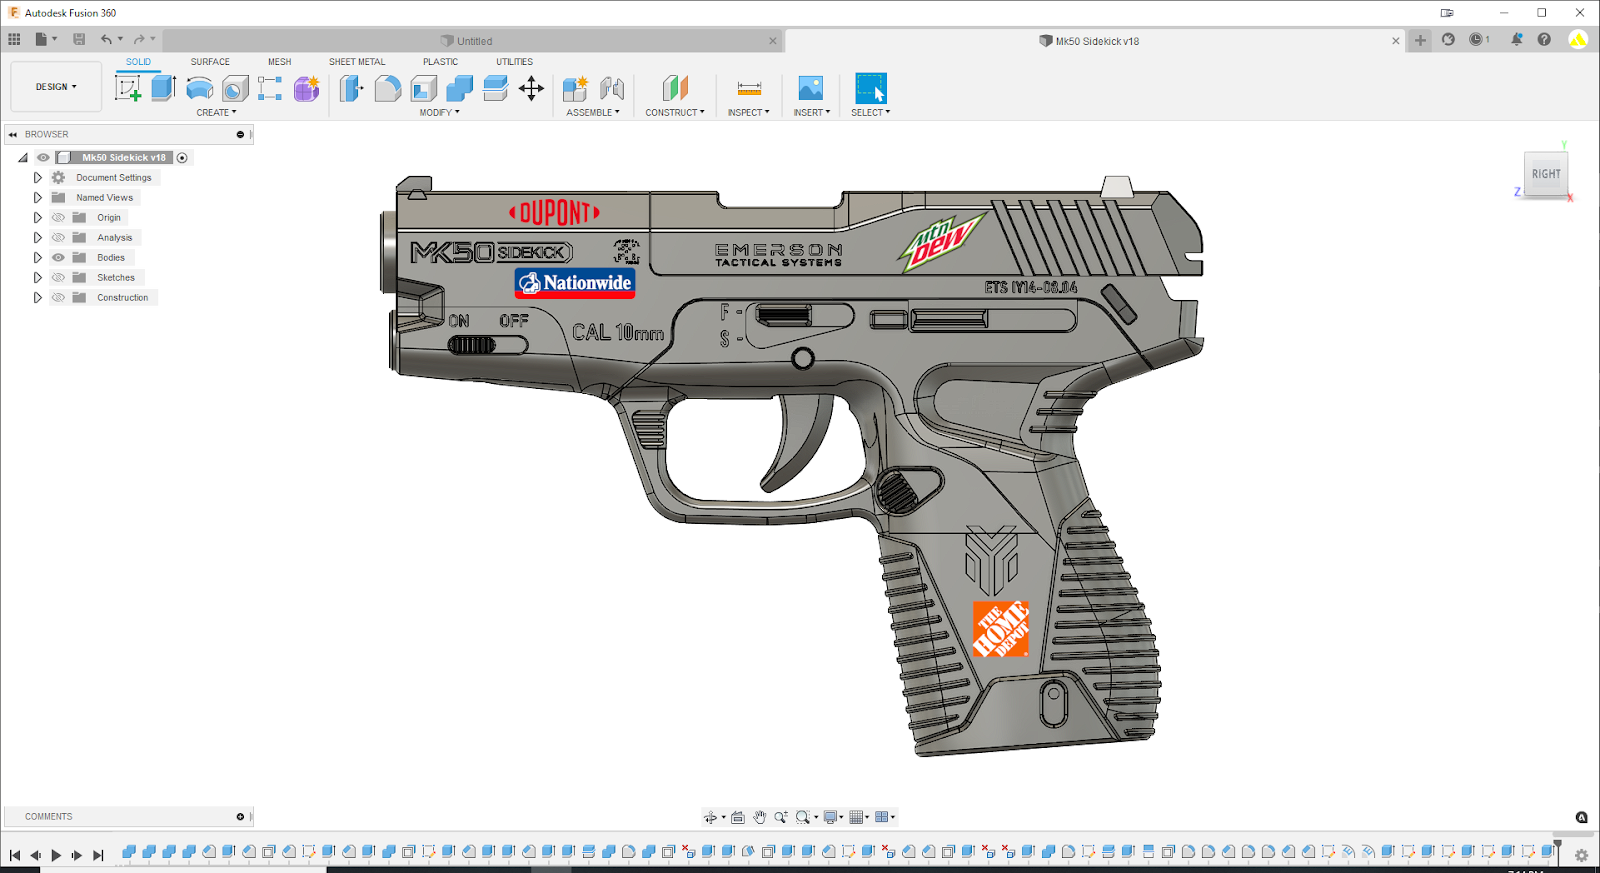Expand the Named Views node

(37, 197)
